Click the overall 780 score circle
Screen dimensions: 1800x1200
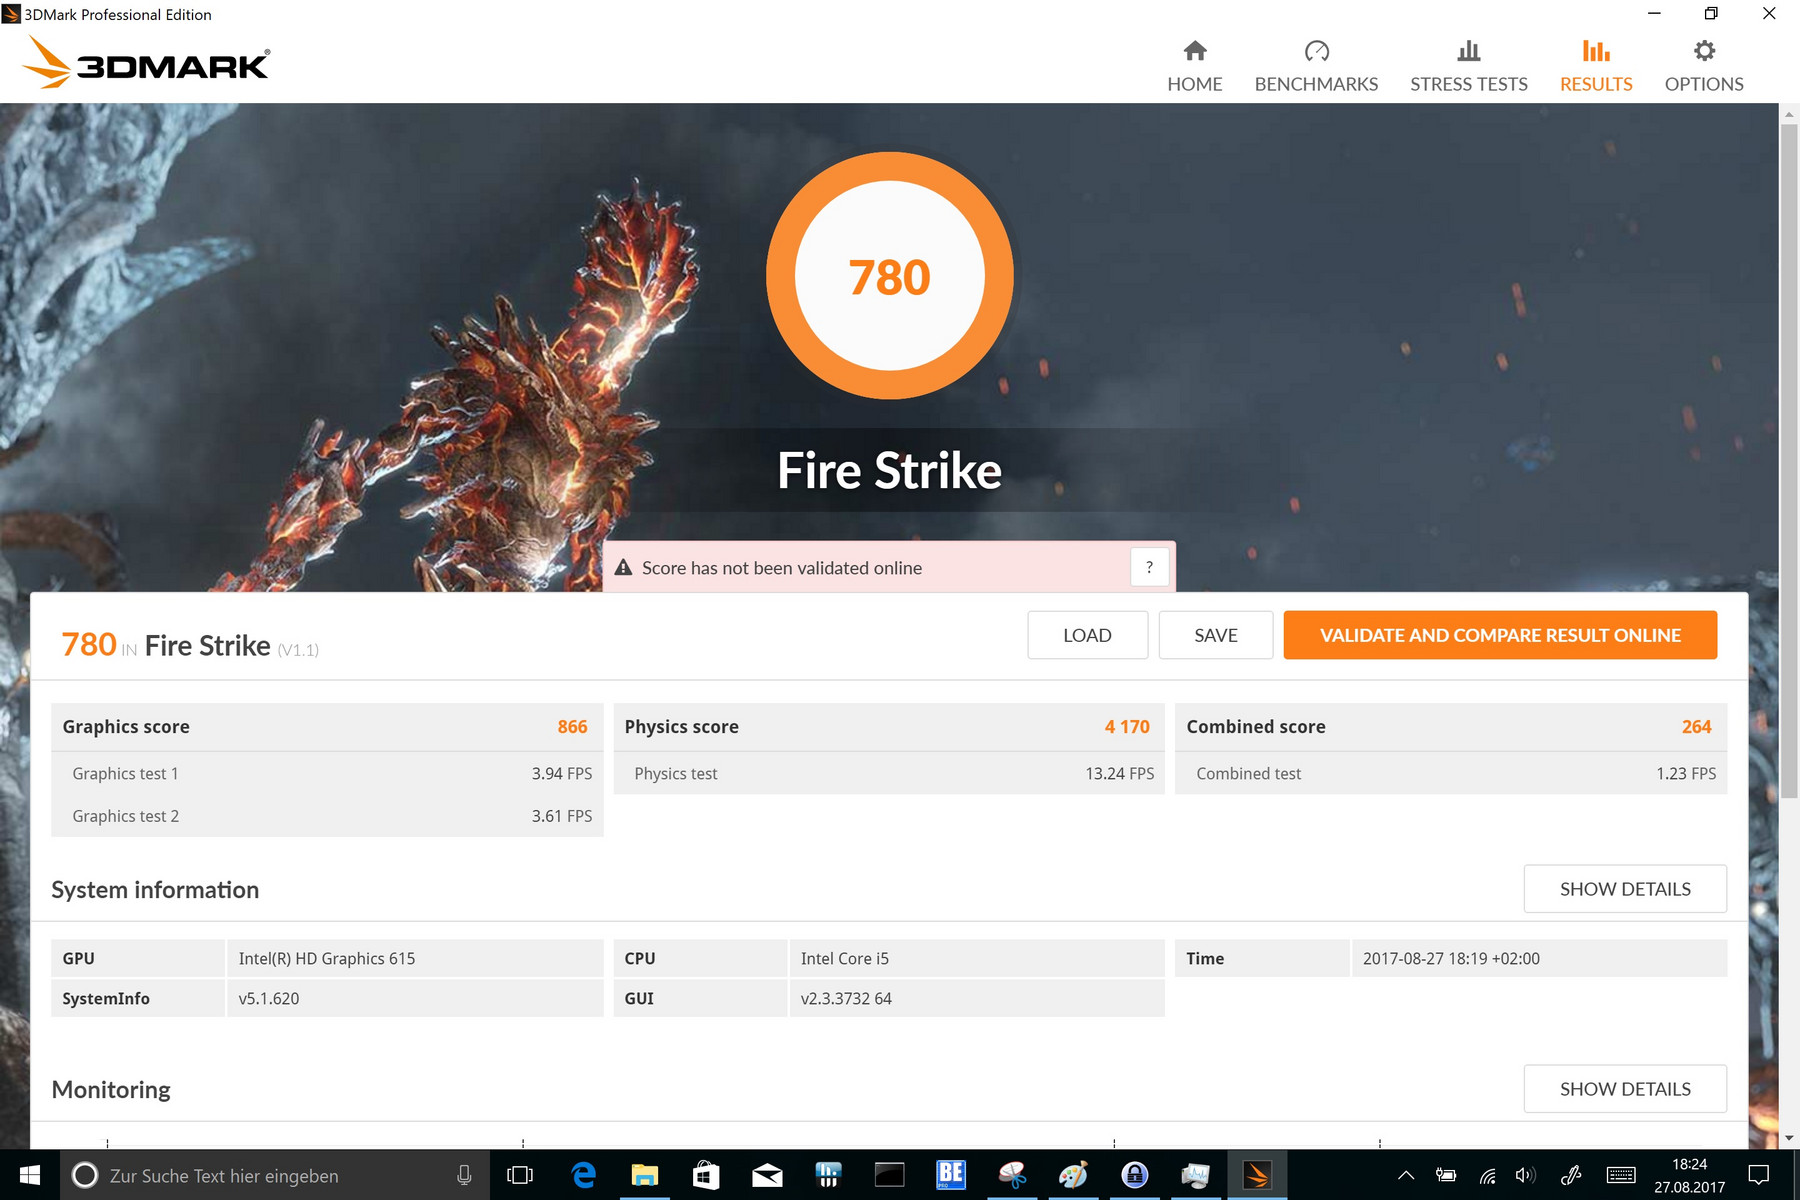[890, 276]
